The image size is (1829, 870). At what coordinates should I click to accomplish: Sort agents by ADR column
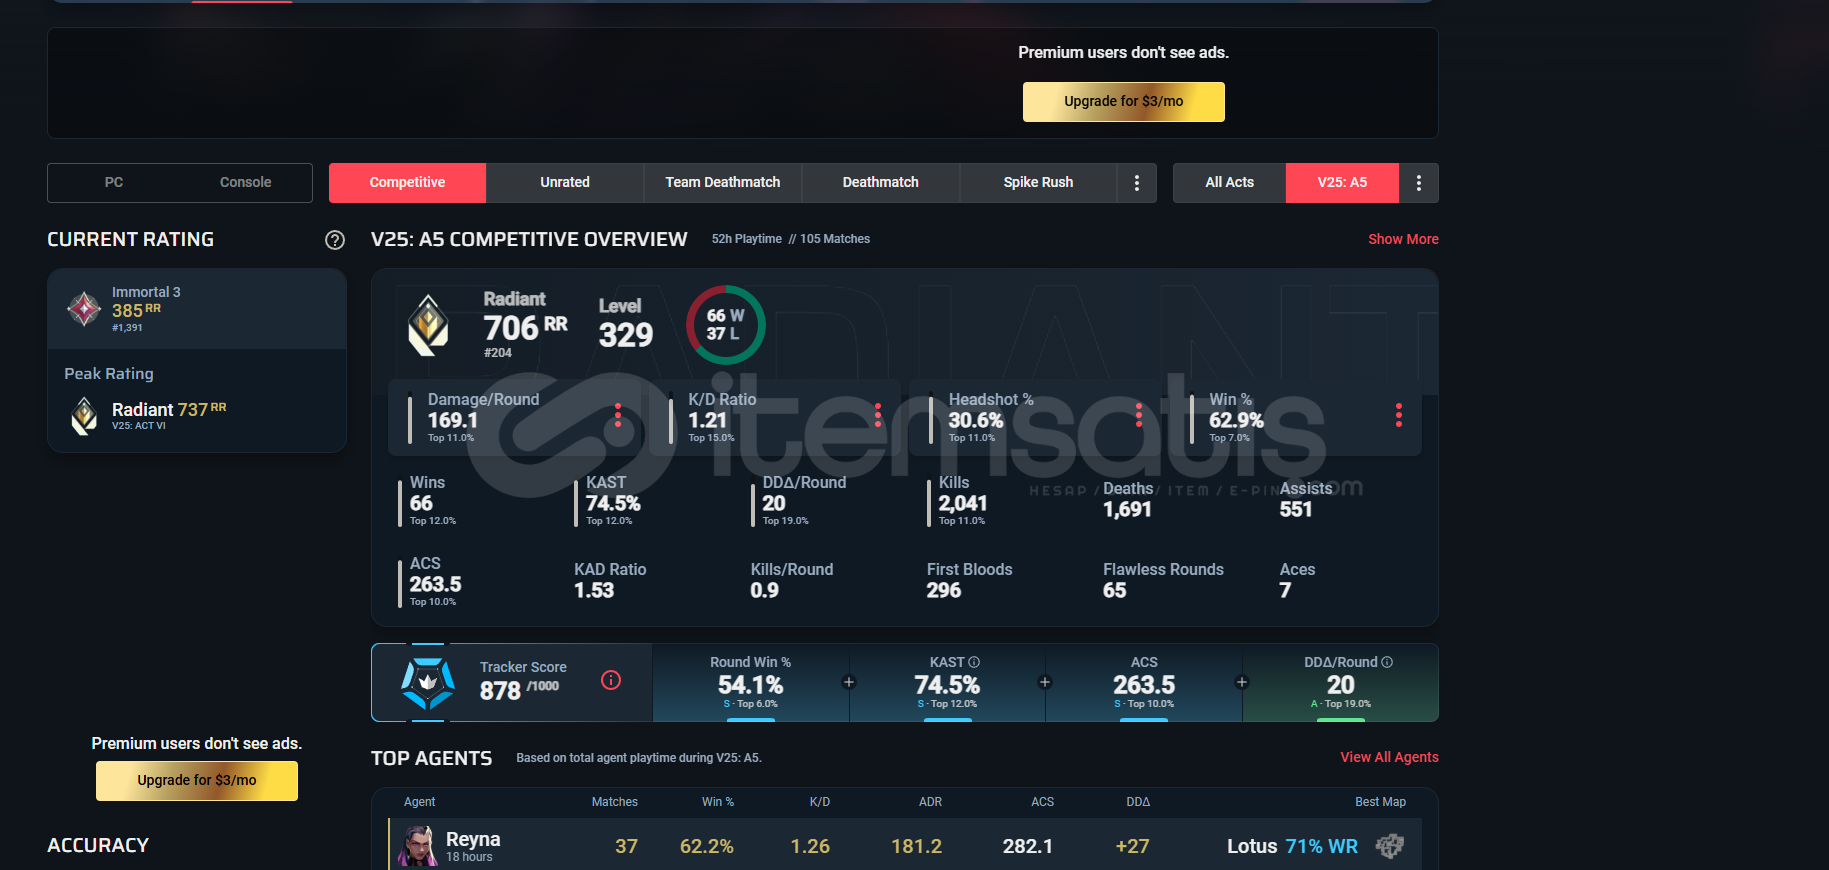[x=930, y=802]
